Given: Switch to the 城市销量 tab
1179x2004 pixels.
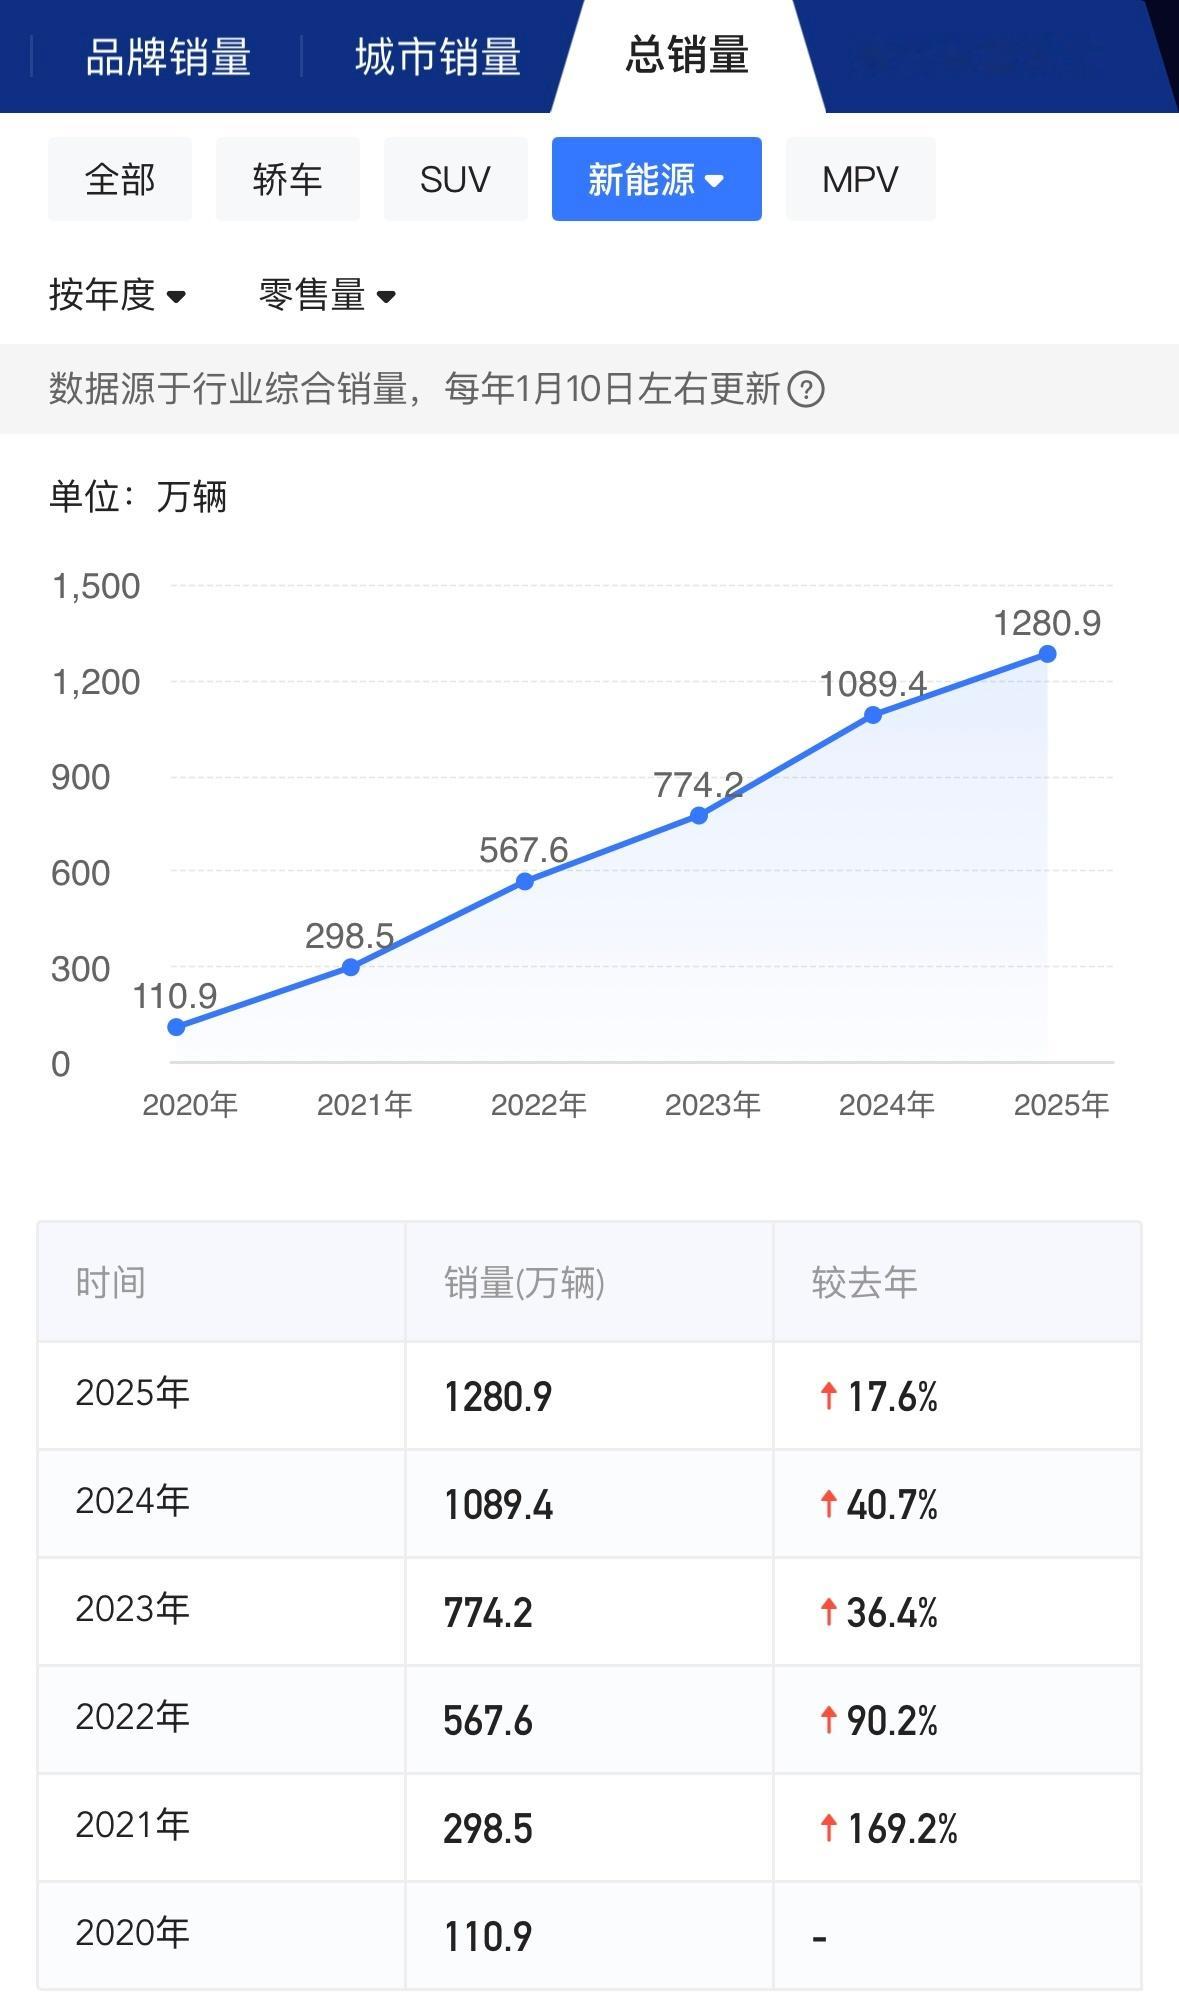Looking at the screenshot, I should (x=437, y=57).
